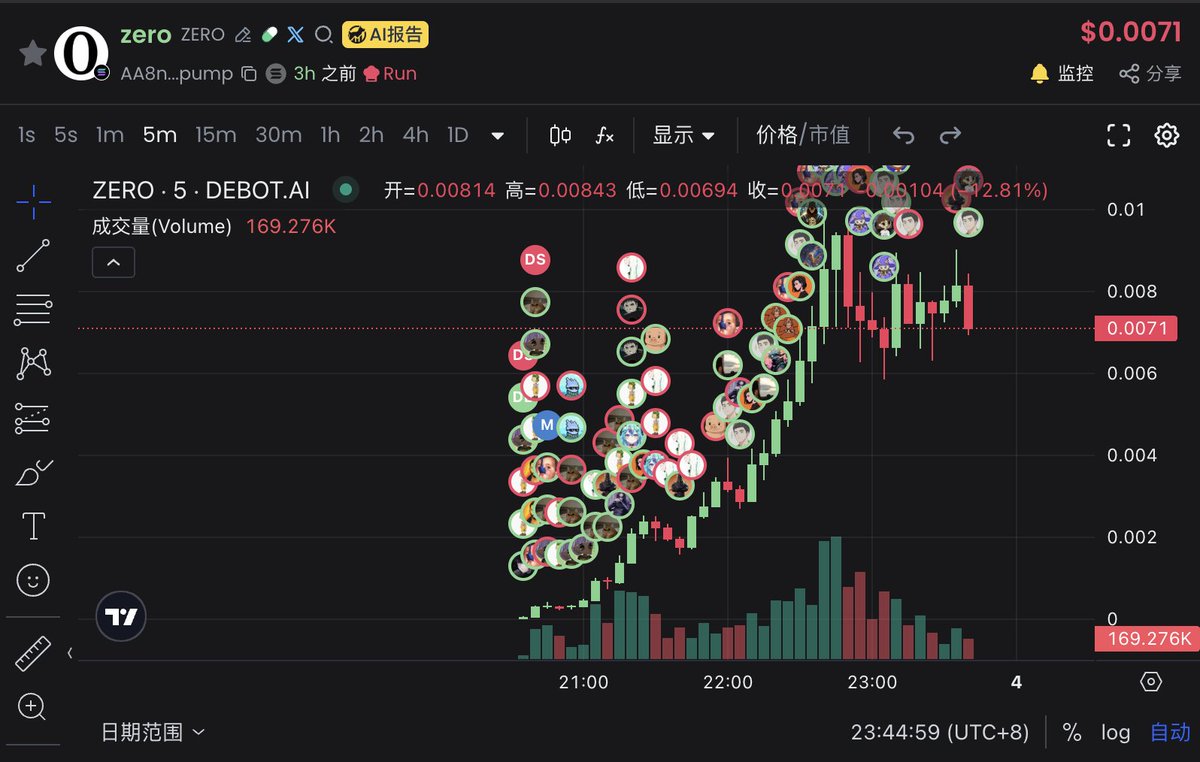Toggle favorite star for zero token

[32, 53]
